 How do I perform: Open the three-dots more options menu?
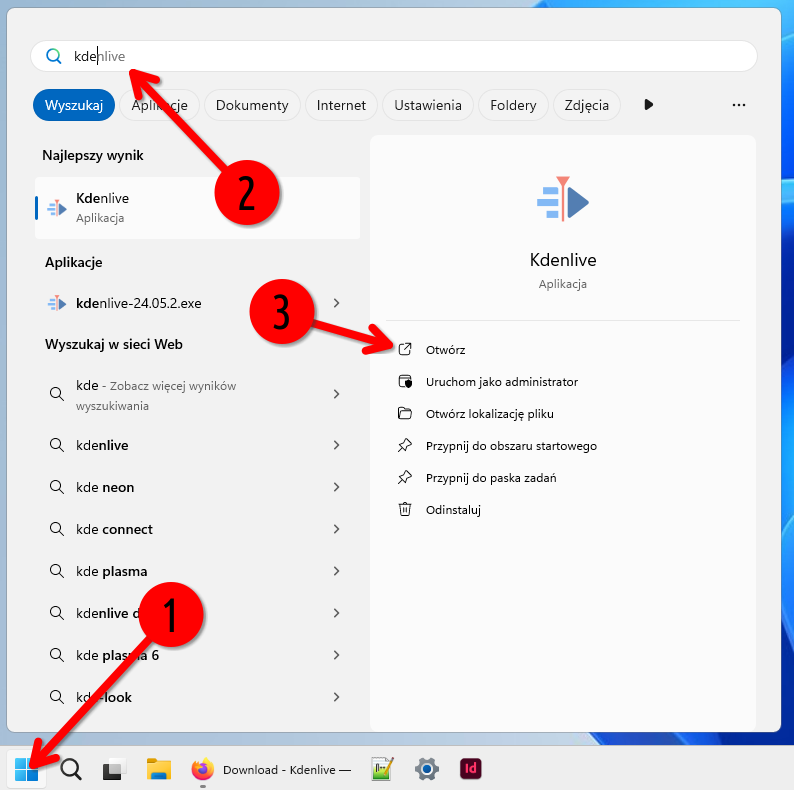[739, 105]
